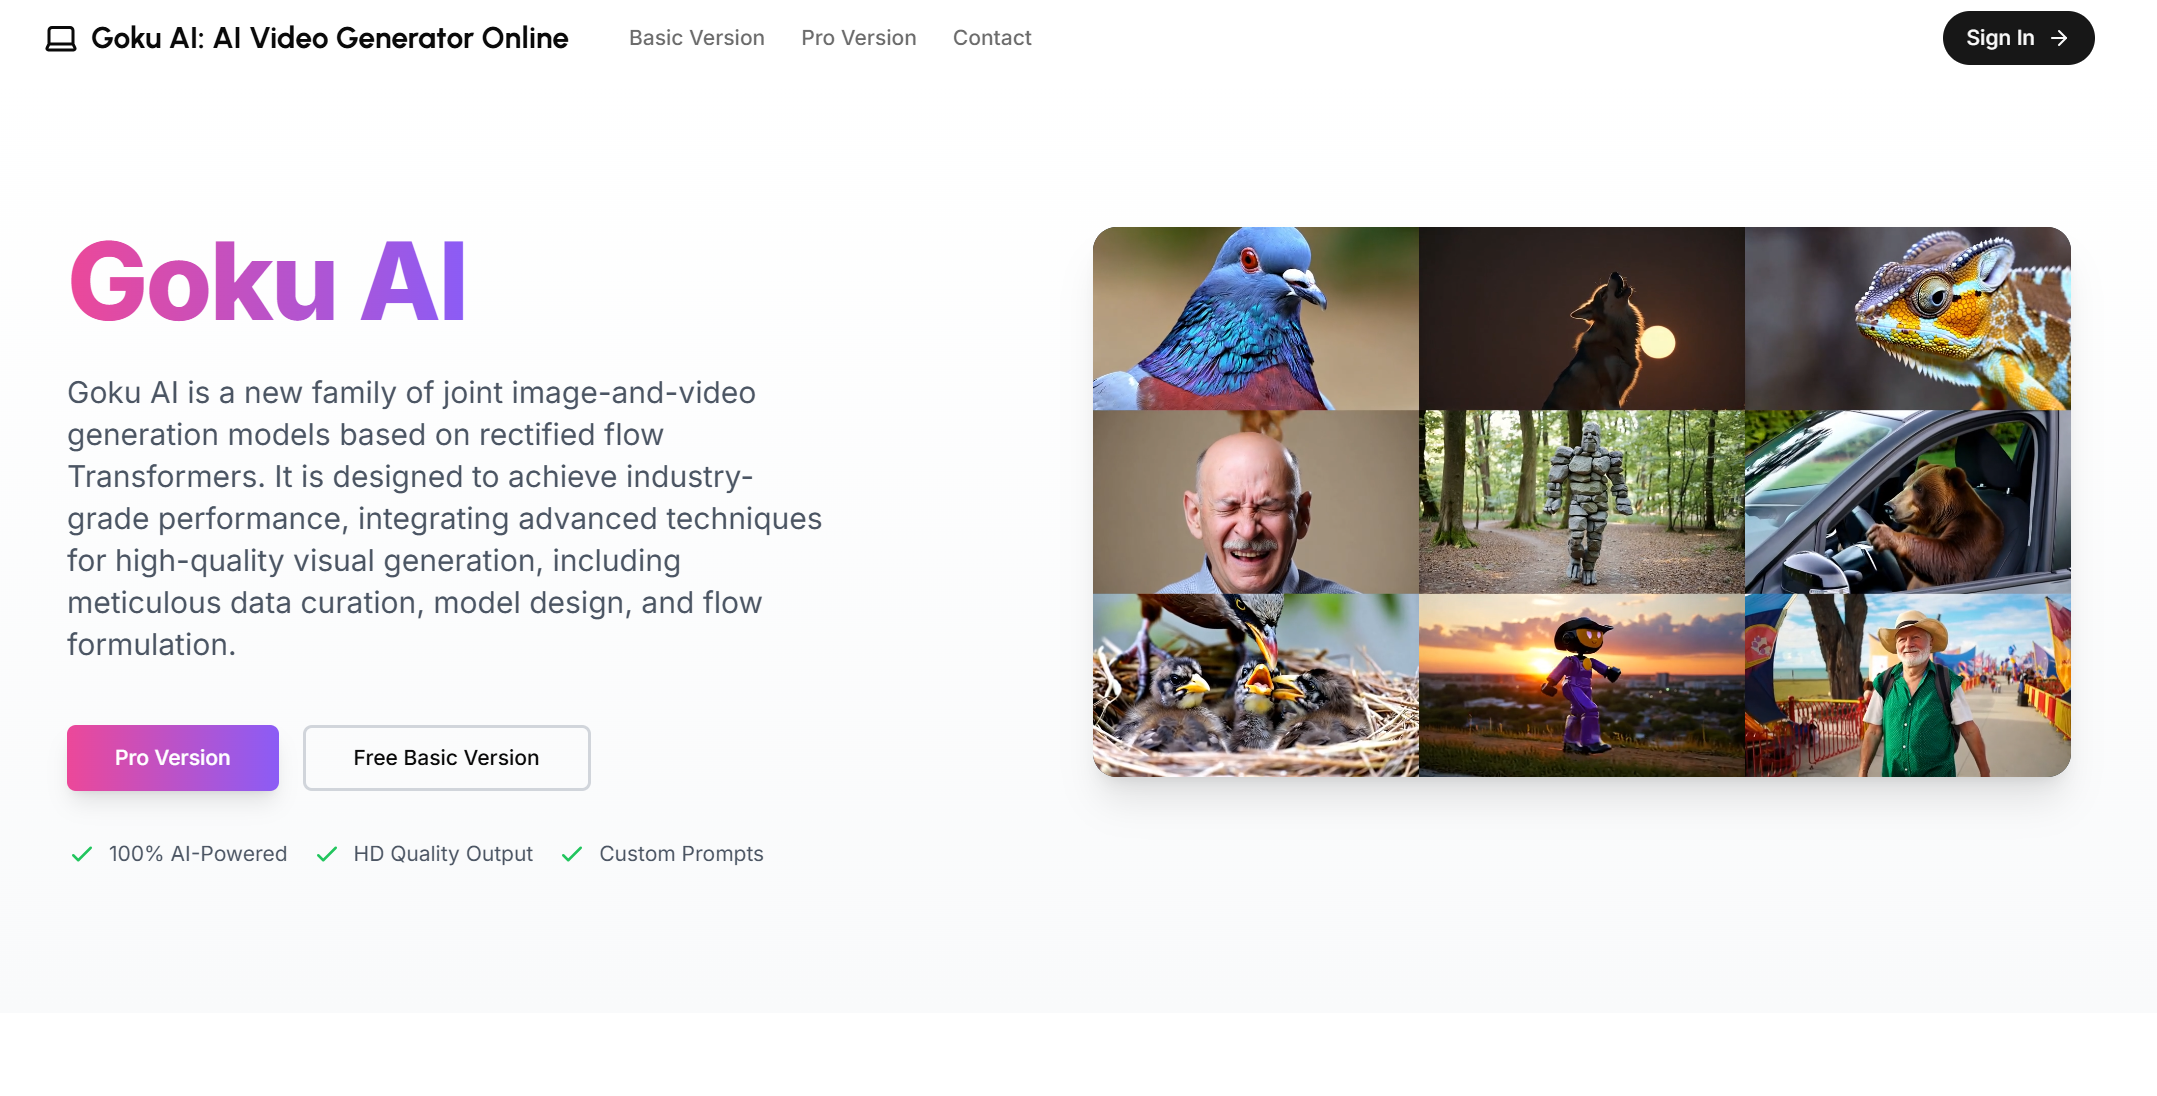Open the baby birds nest thumbnail
Image resolution: width=2157 pixels, height=1096 pixels.
point(1256,685)
